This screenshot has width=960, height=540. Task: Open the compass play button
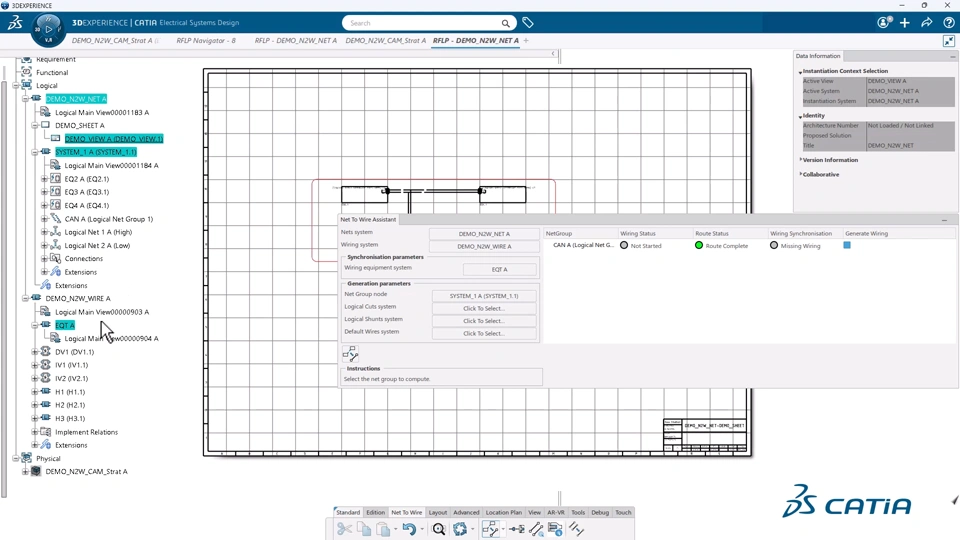pyautogui.click(x=48, y=29)
